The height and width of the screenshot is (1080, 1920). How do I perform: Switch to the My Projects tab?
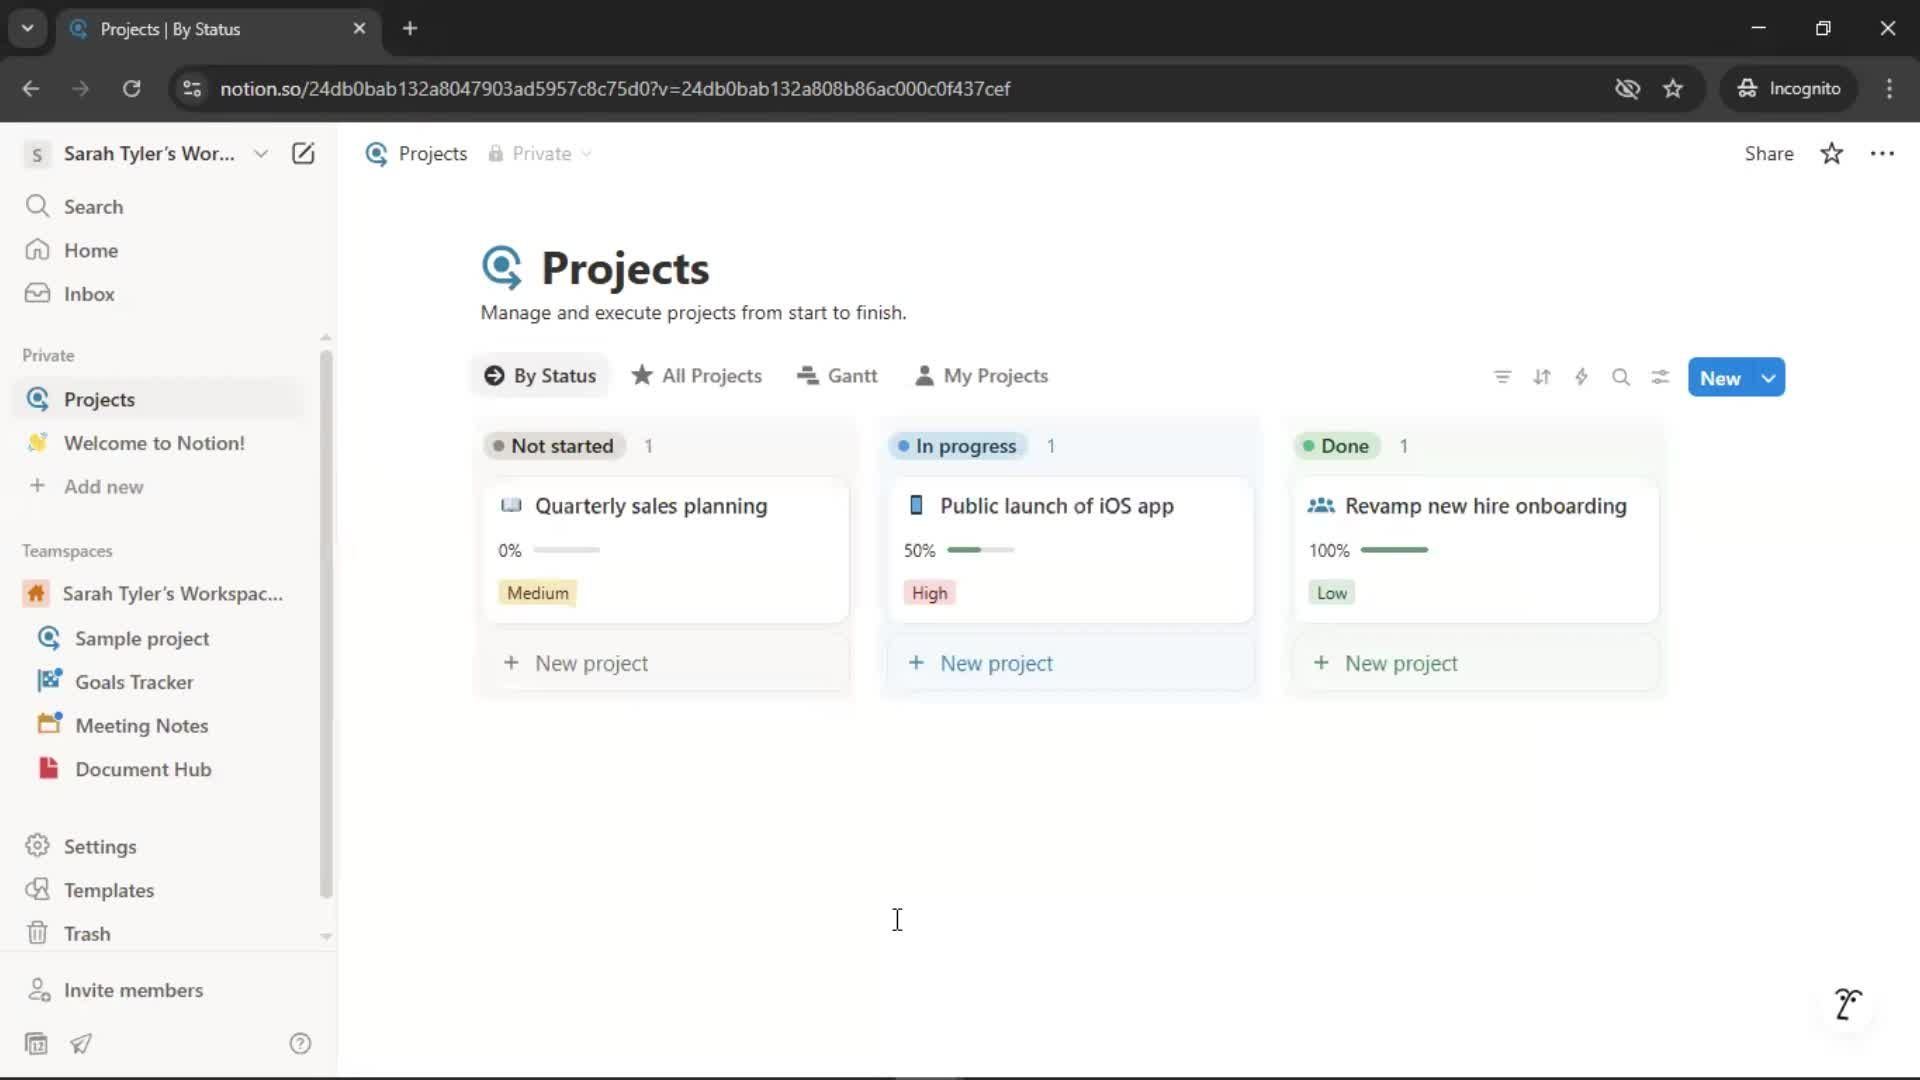(x=981, y=376)
